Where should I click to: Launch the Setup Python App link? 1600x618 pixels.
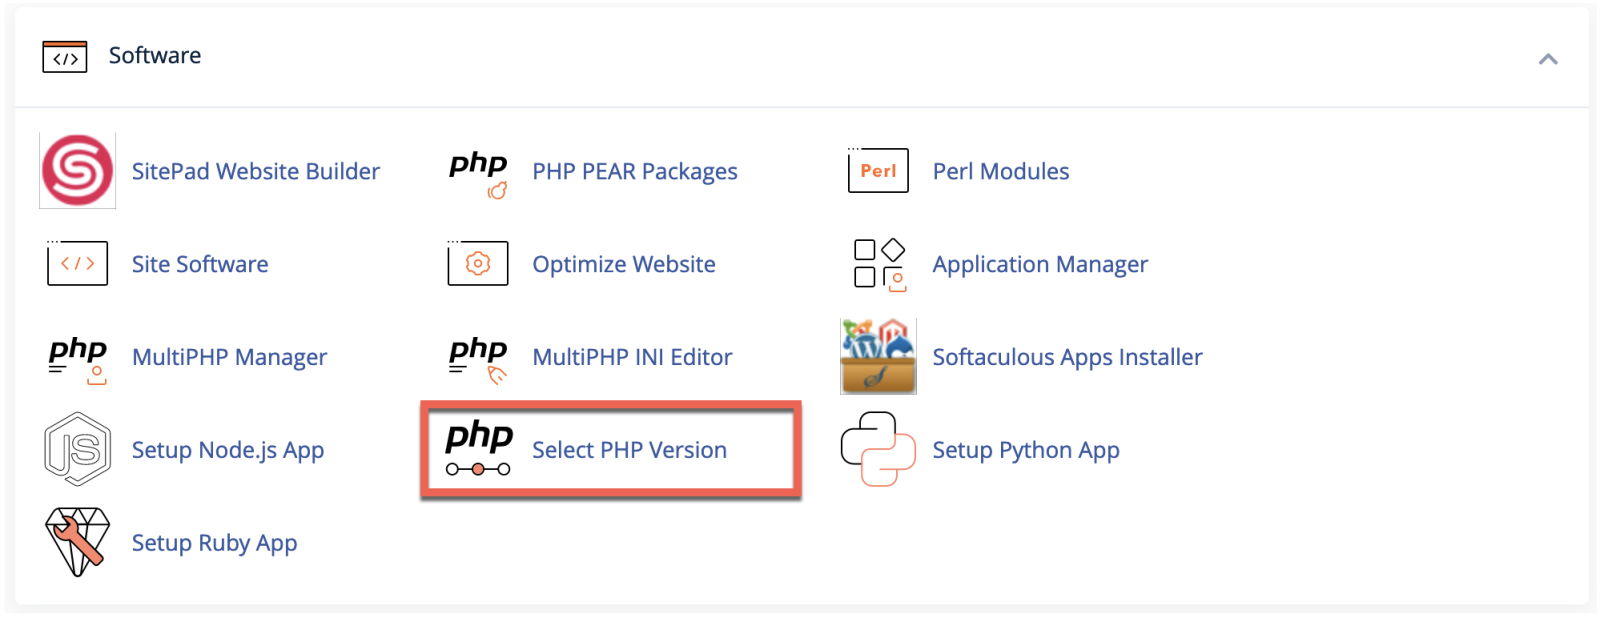point(1026,451)
